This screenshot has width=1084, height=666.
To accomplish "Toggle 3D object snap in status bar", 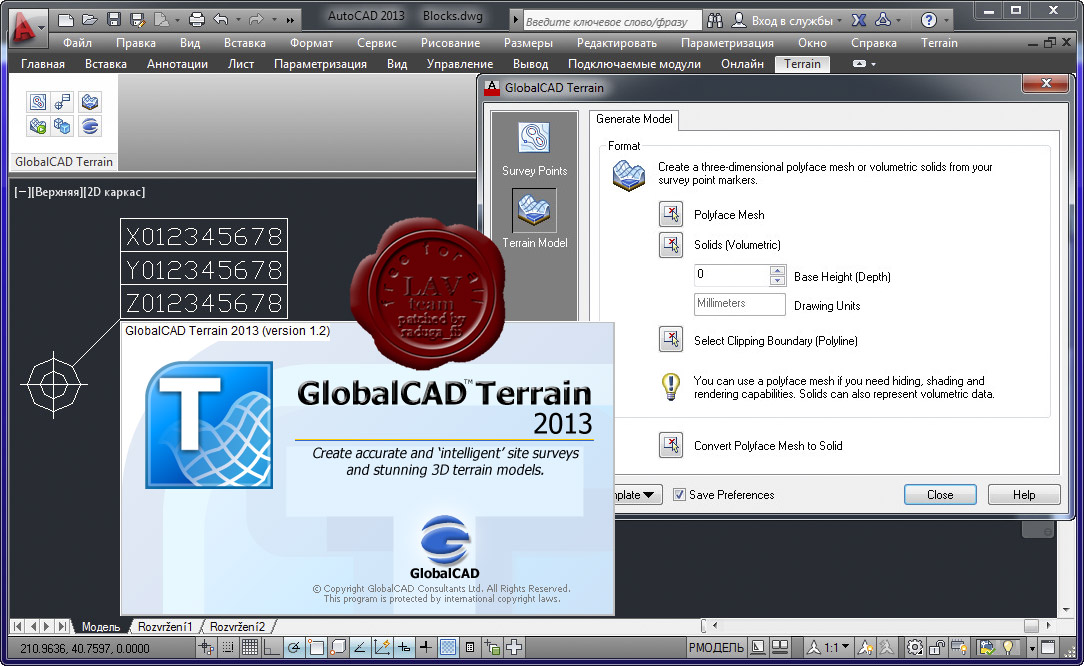I will [338, 647].
